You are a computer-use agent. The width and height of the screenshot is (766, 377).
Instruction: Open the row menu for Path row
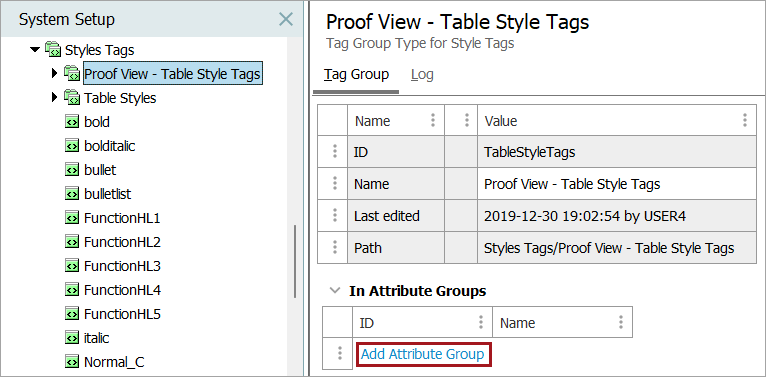(335, 248)
